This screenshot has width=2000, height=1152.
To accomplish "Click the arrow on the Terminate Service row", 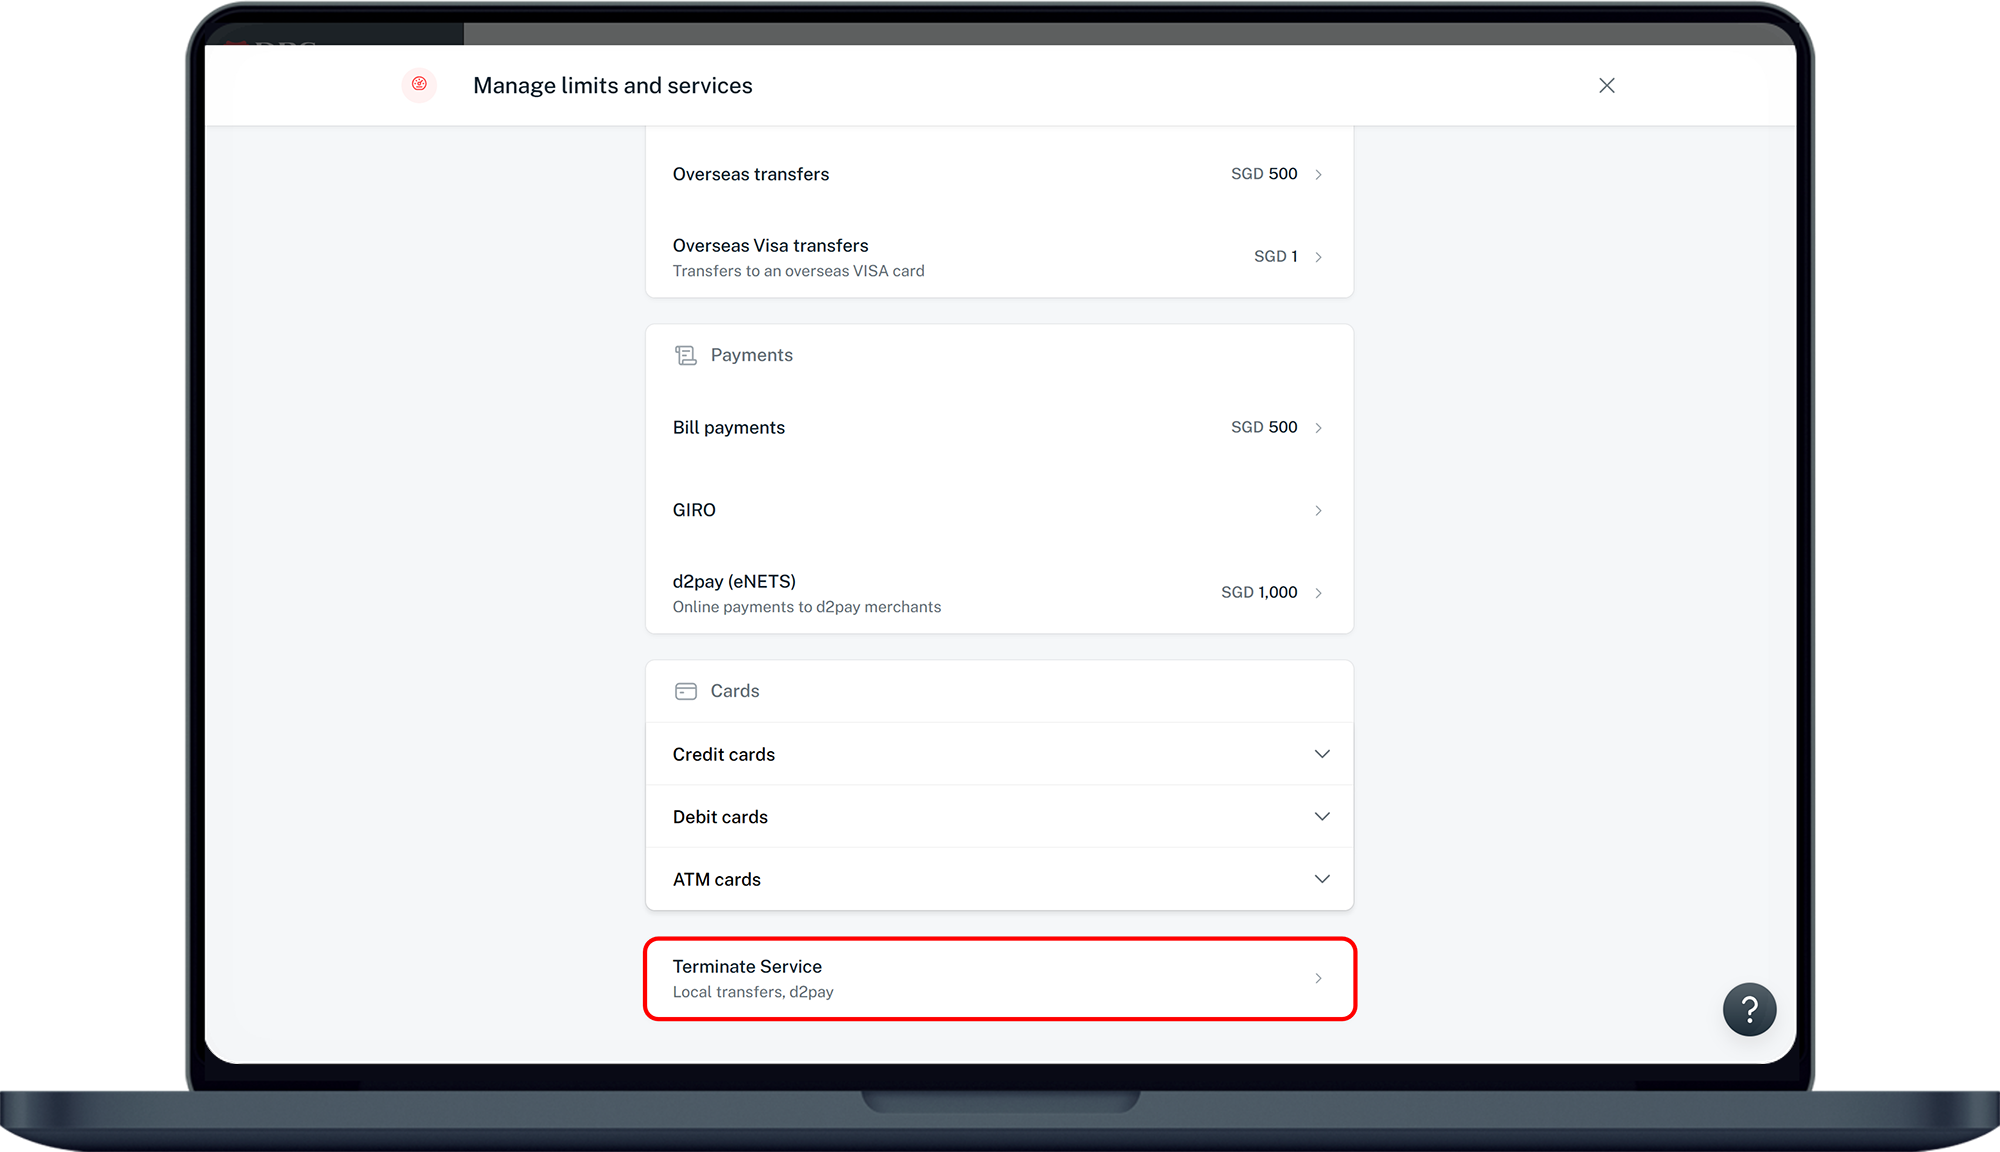I will (x=1318, y=979).
